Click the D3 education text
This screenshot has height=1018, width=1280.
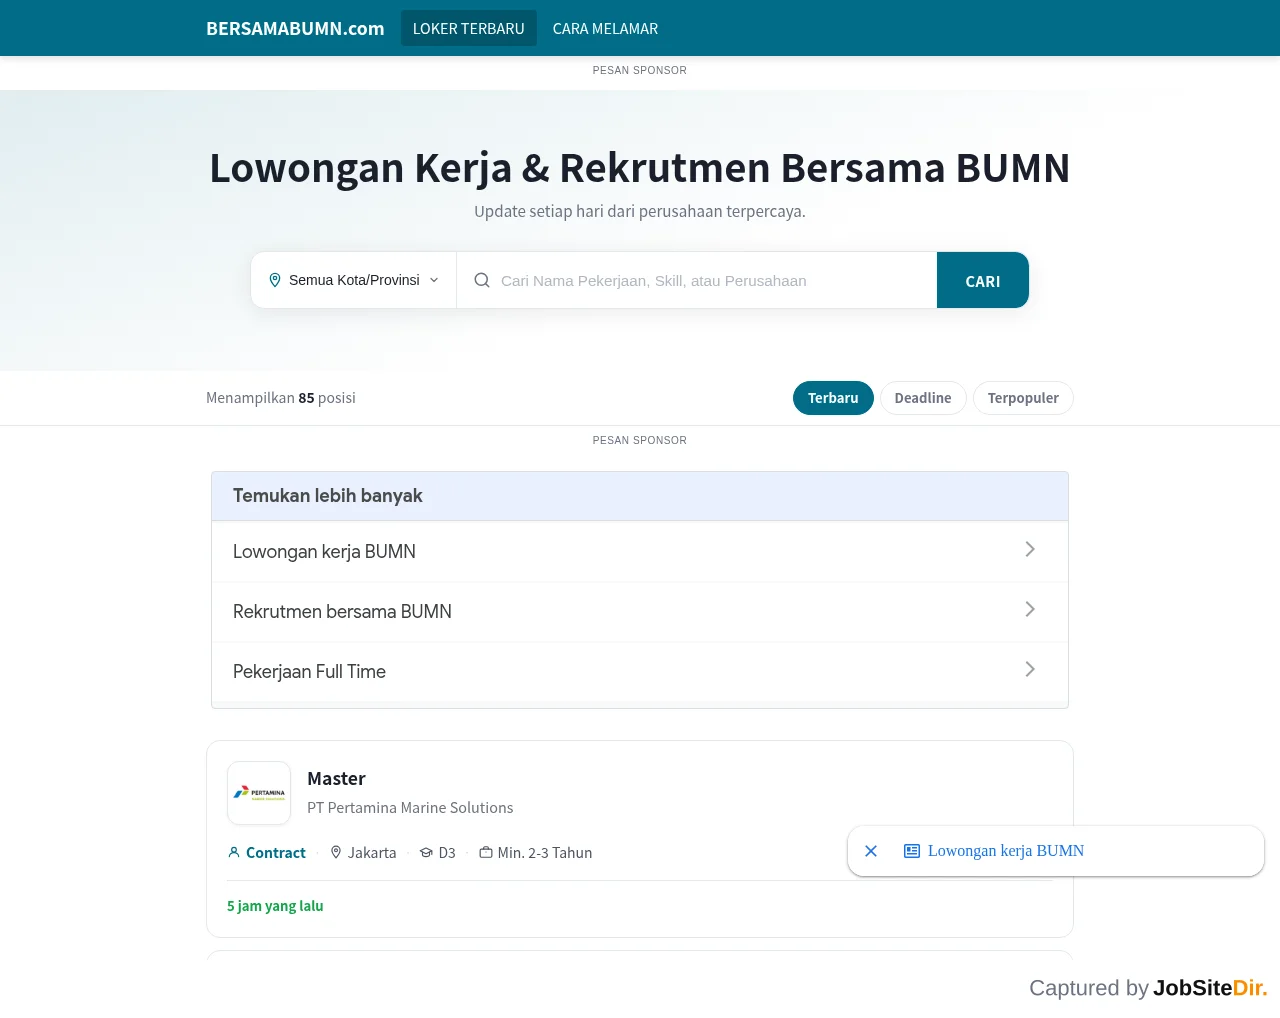pyautogui.click(x=447, y=853)
